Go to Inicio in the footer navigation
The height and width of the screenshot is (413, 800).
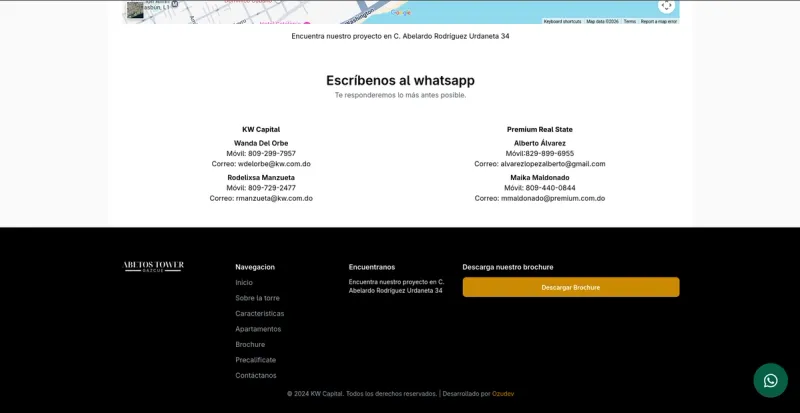244,282
